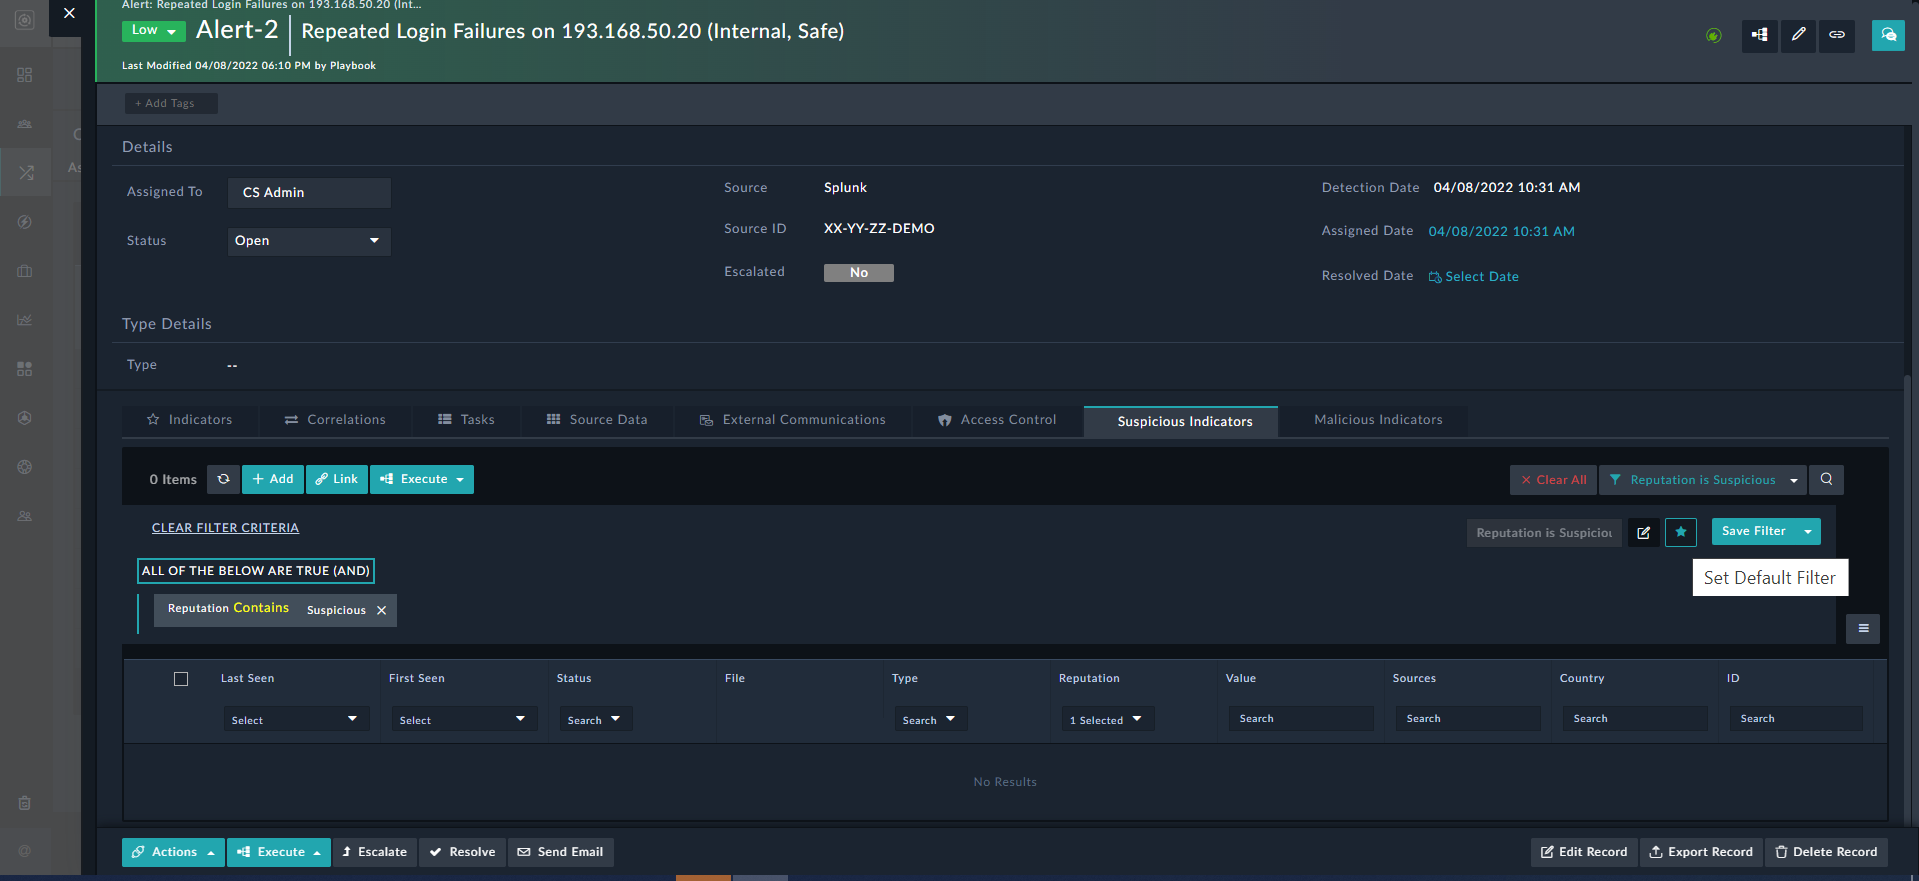Click the edit filter name icon
Image resolution: width=1919 pixels, height=881 pixels.
point(1644,533)
